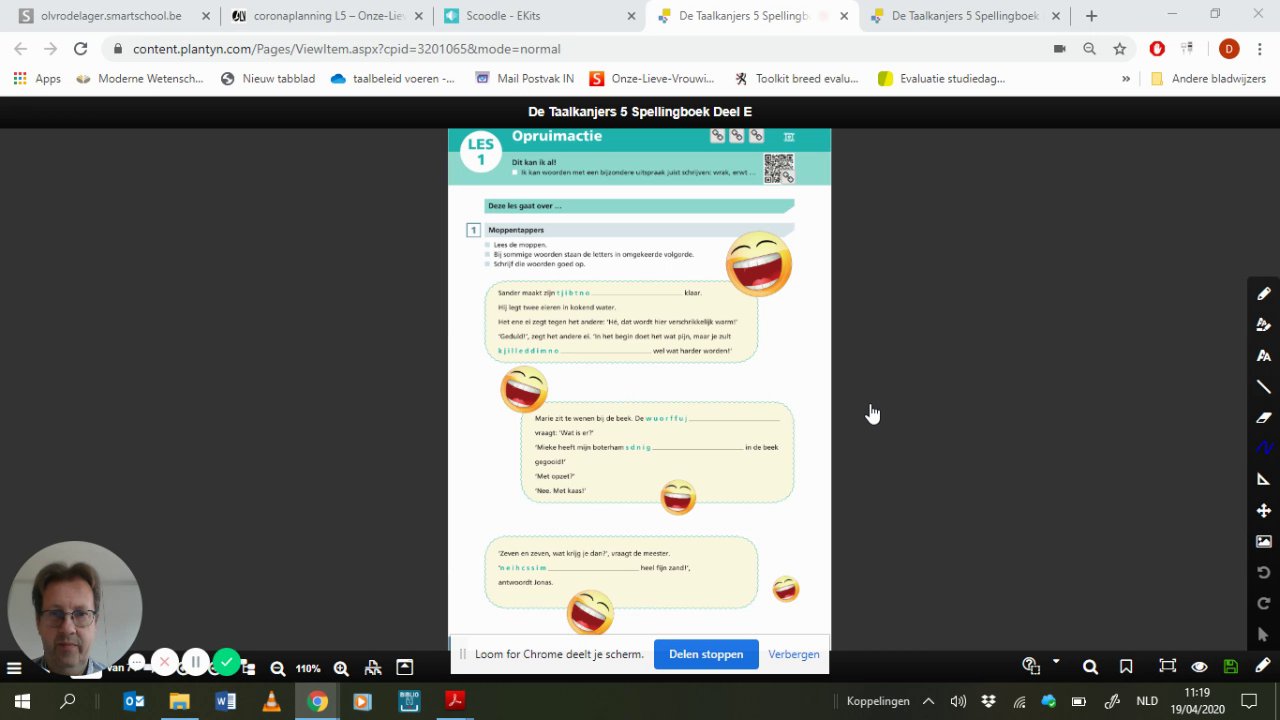
Task: Activate the move arrows tool
Action: pos(1264,510)
